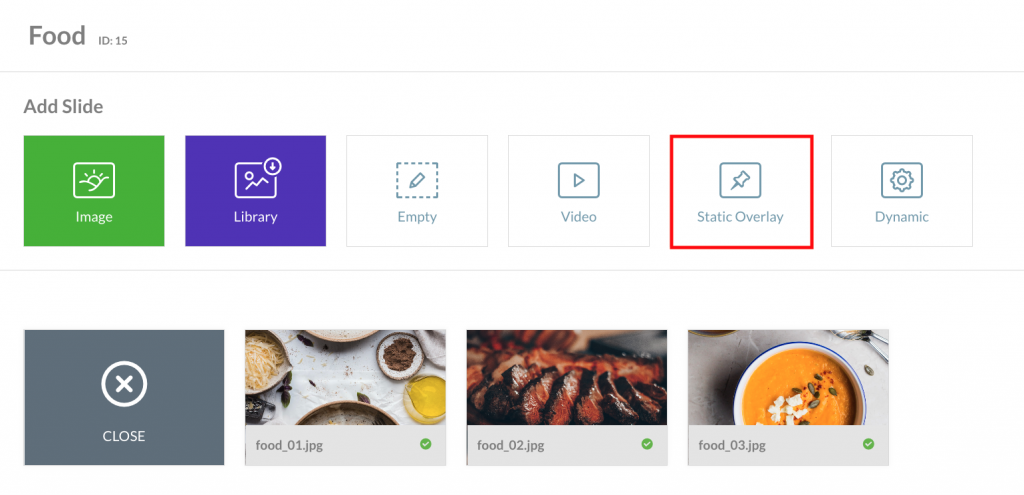This screenshot has height=495, width=1024.
Task: Add an Image slide
Action: click(x=94, y=191)
